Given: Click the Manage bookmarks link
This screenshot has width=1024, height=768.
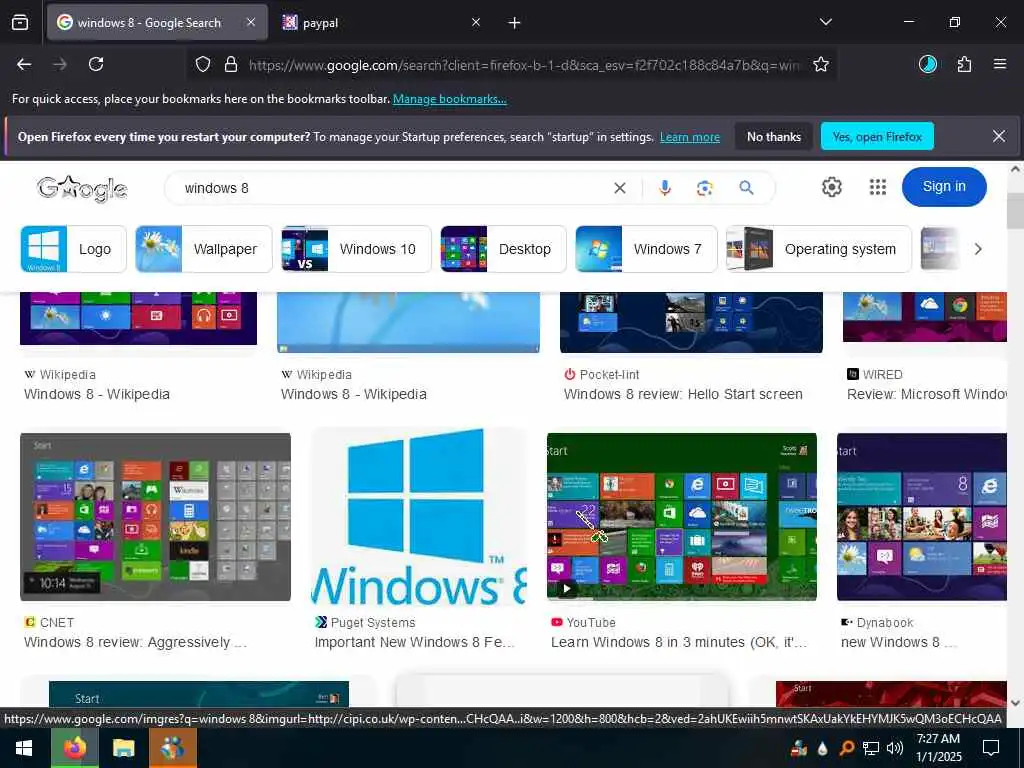Looking at the screenshot, I should click(x=449, y=99).
